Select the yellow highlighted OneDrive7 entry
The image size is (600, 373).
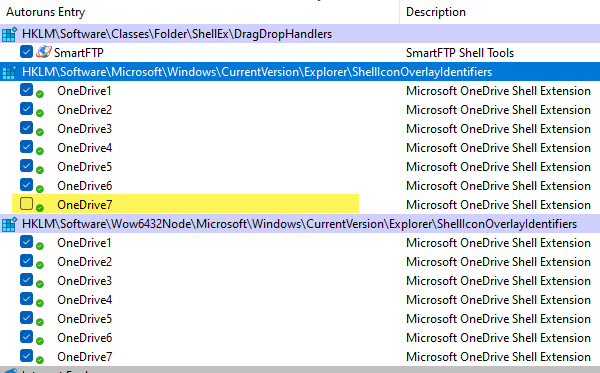point(186,204)
